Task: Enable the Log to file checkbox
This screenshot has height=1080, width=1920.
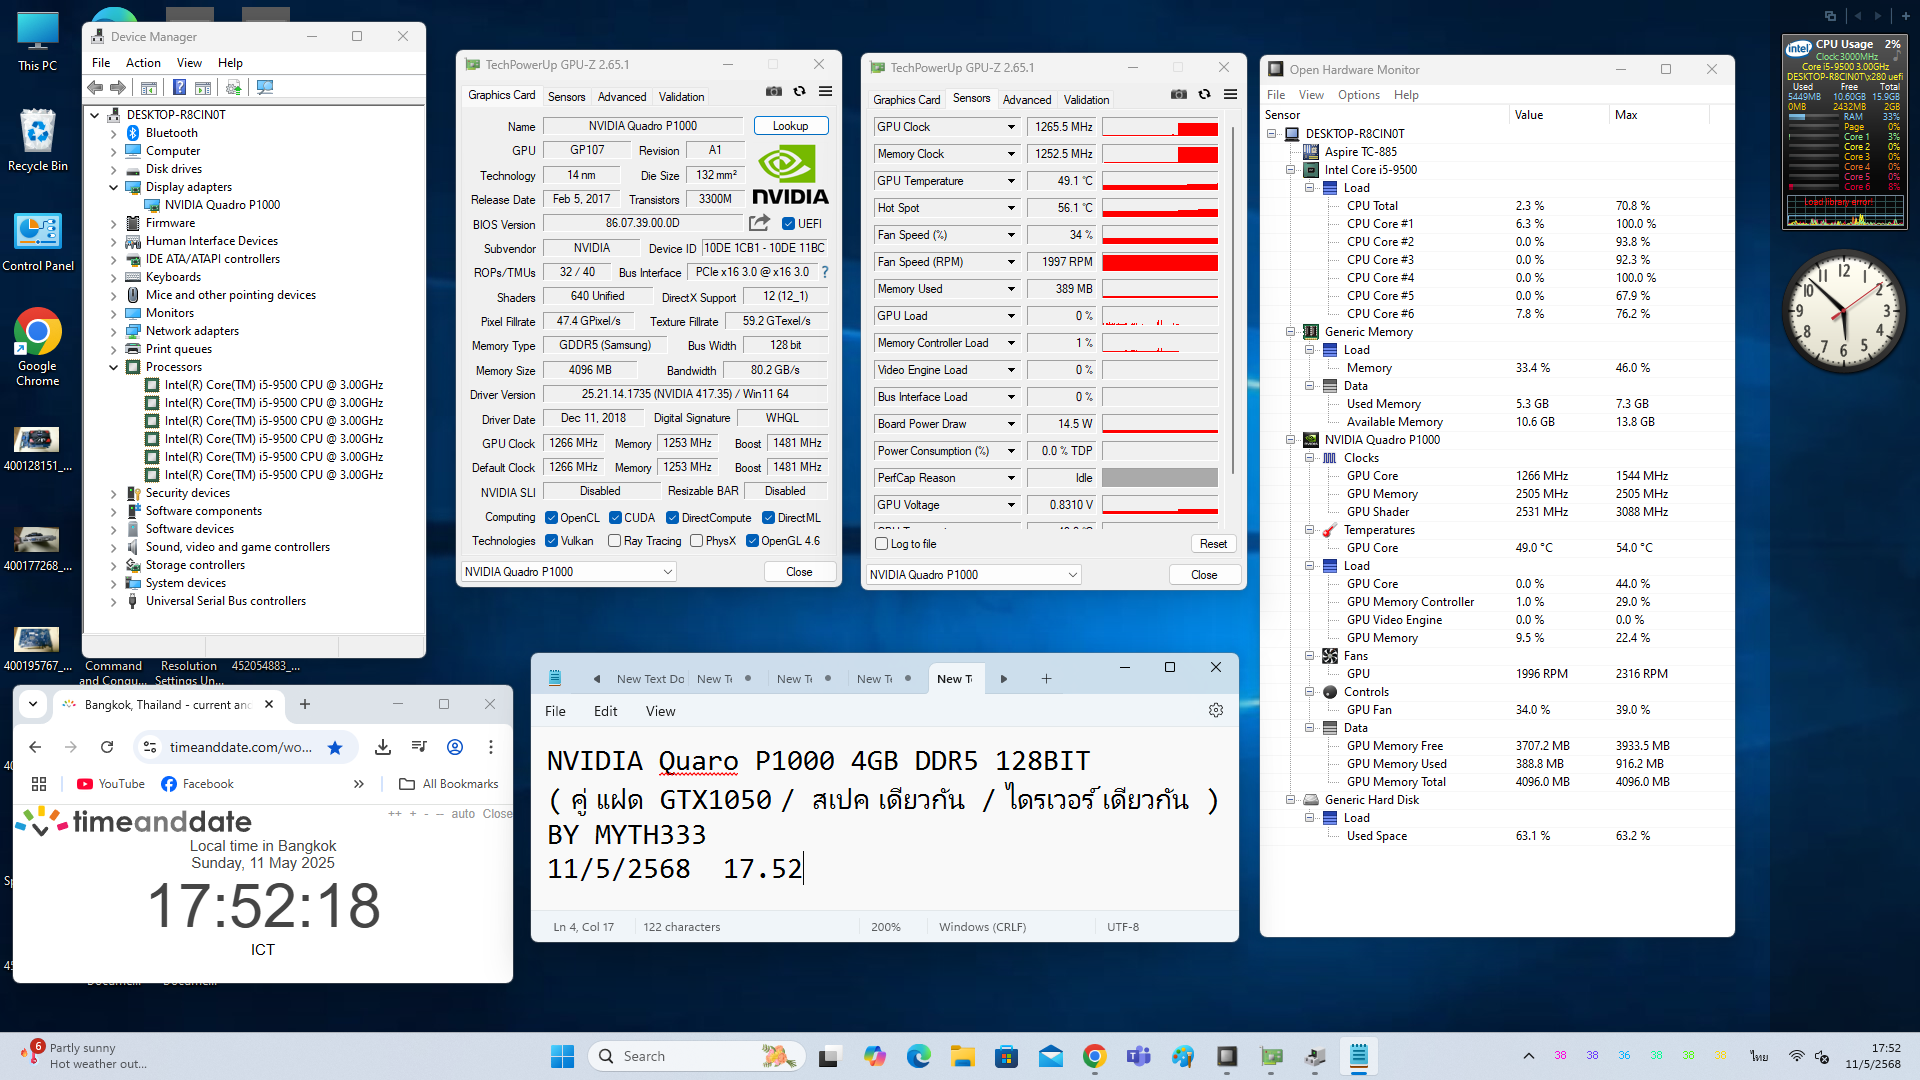Action: 881,544
